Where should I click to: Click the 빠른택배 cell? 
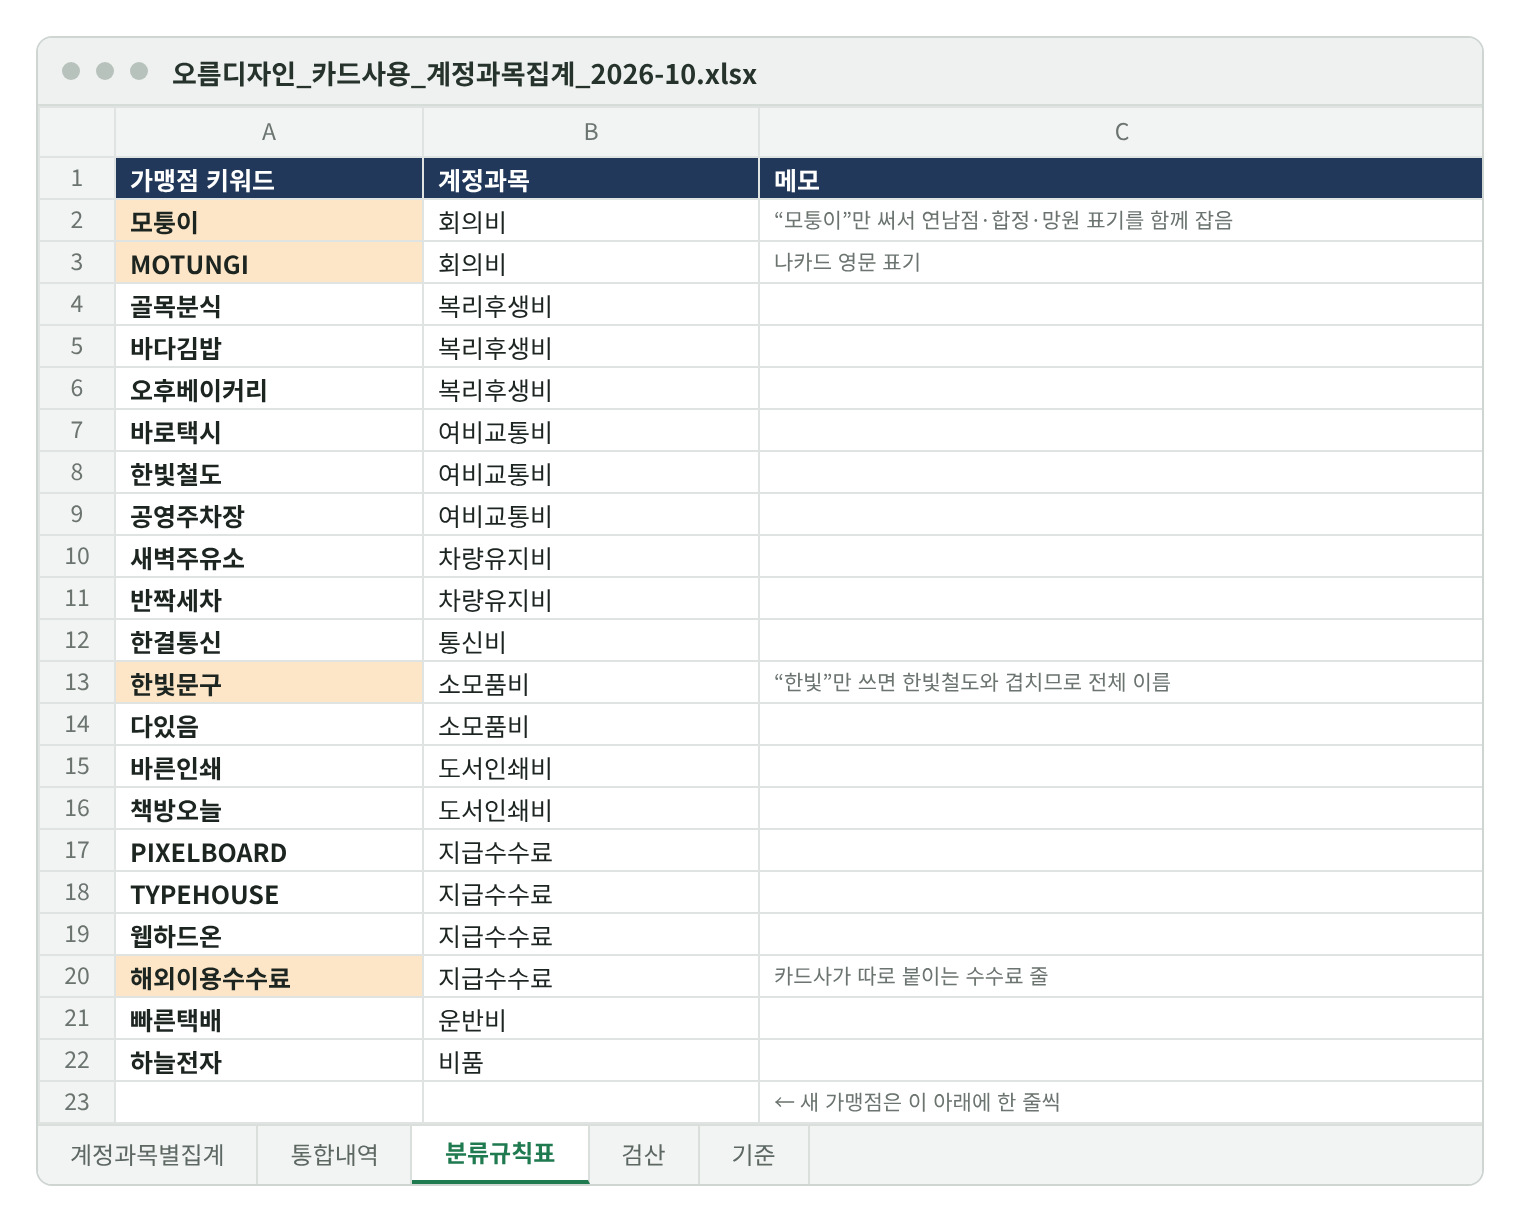[x=269, y=1019]
